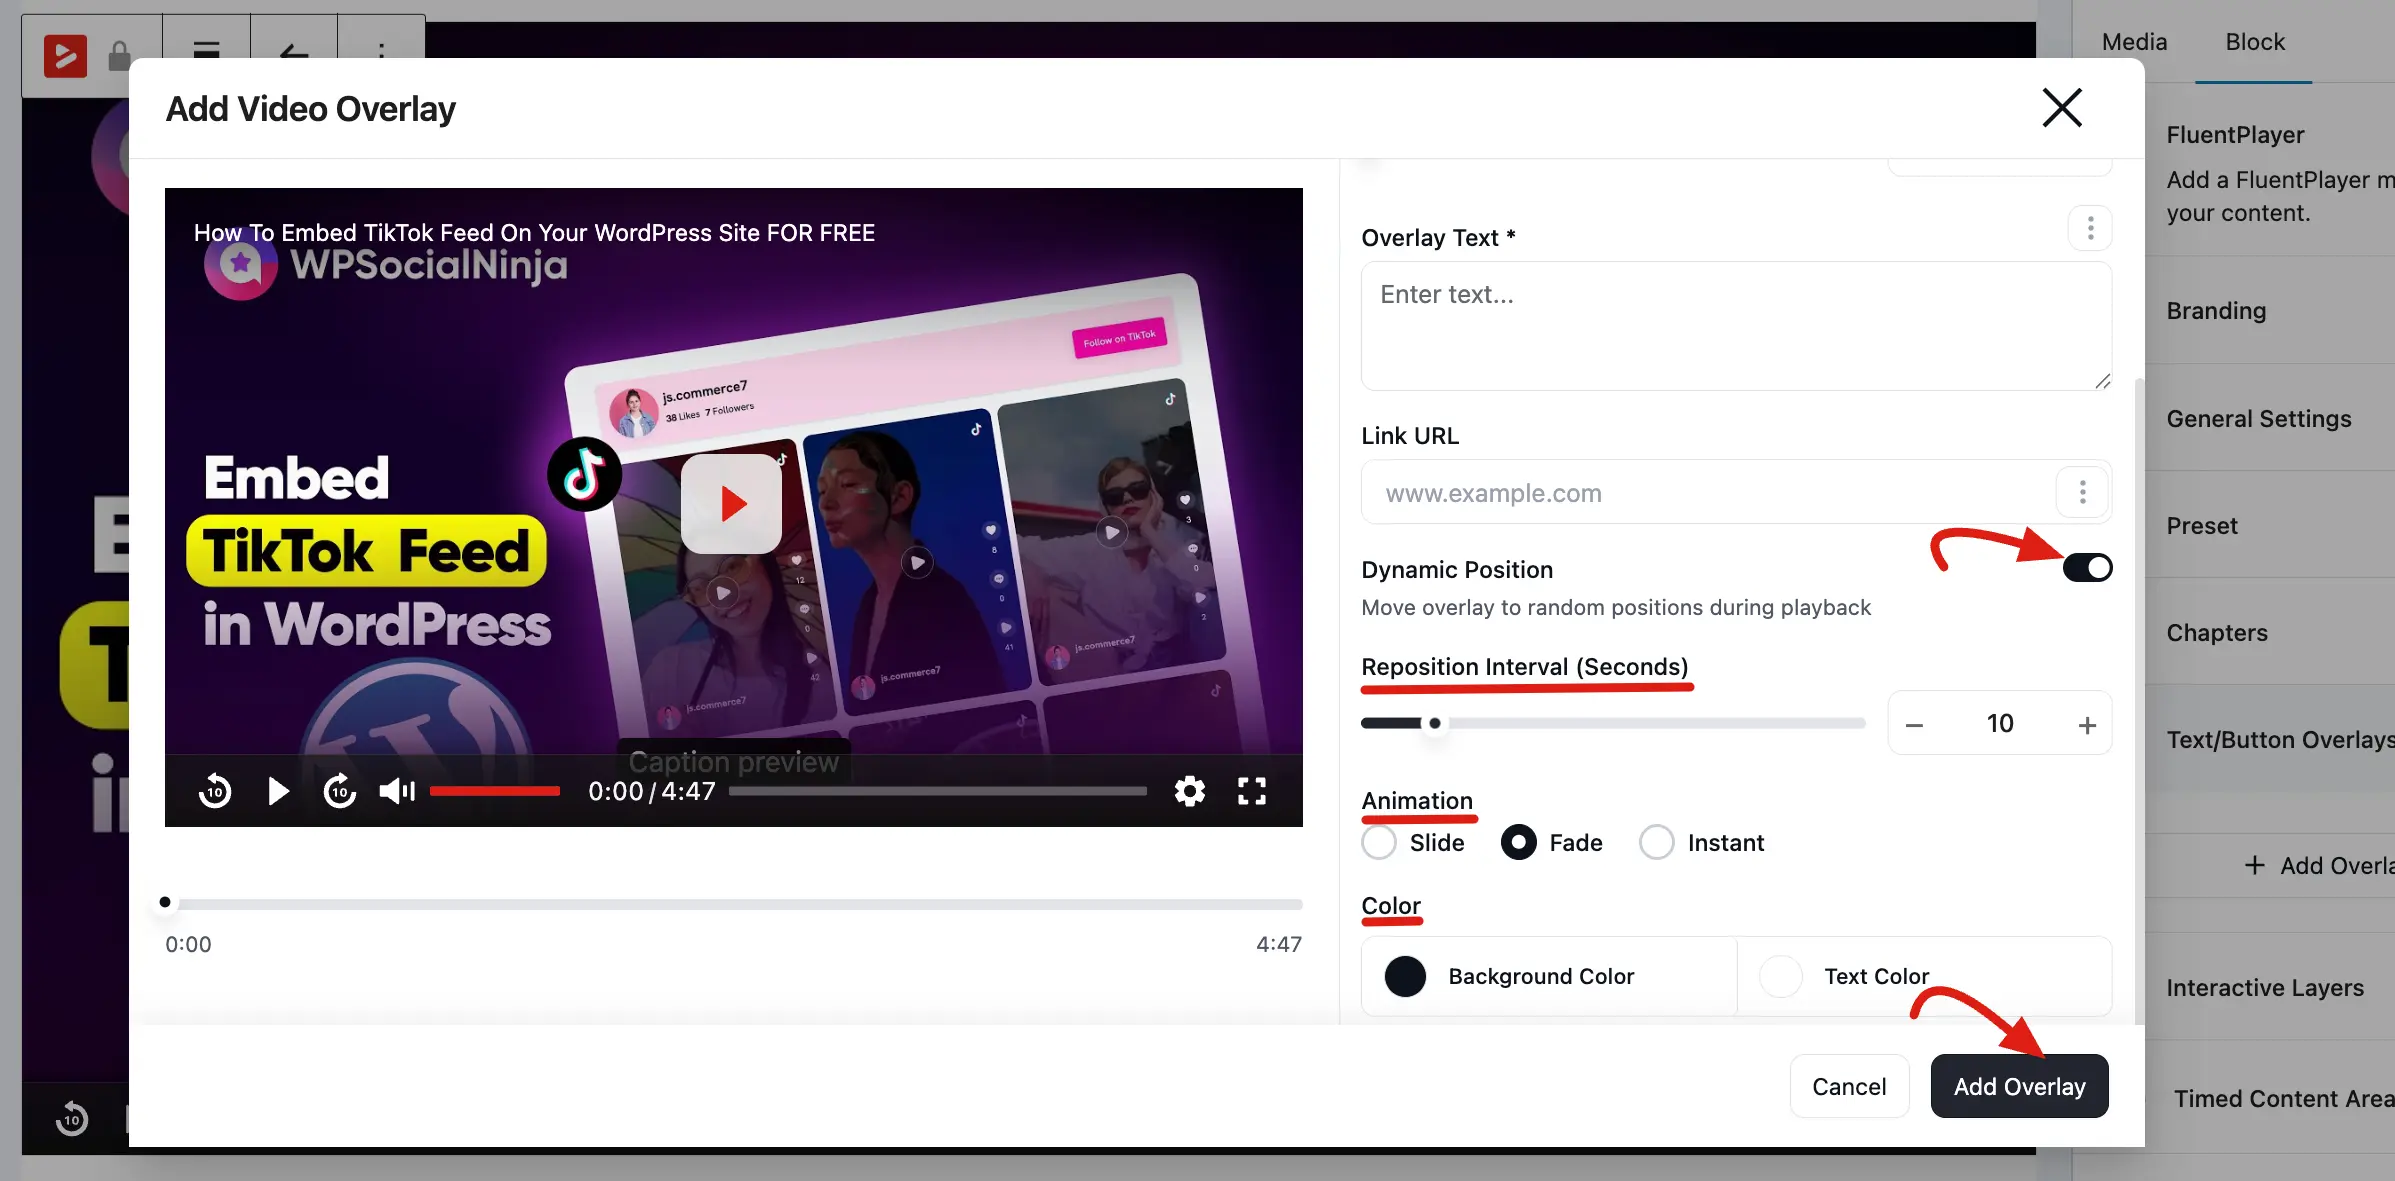Image resolution: width=2395 pixels, height=1181 pixels.
Task: Open player settings gear icon
Action: tap(1189, 791)
